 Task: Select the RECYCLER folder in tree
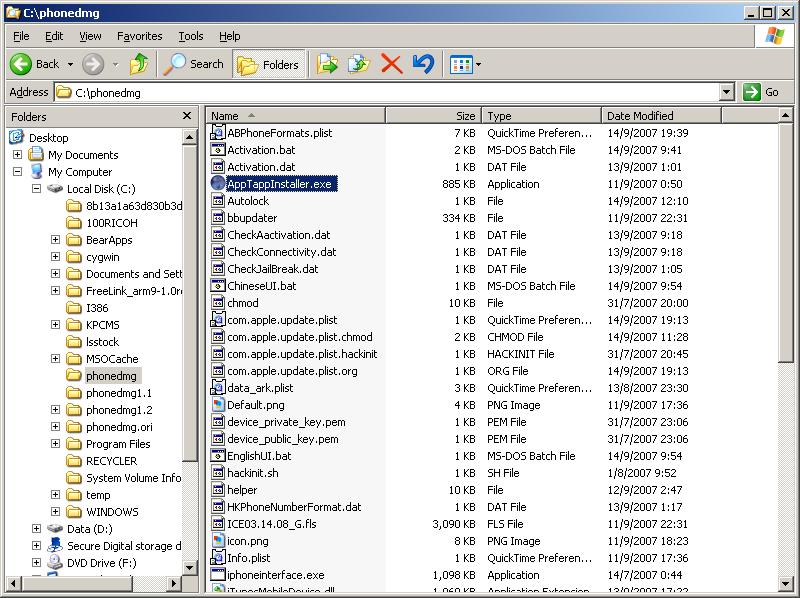tap(112, 461)
